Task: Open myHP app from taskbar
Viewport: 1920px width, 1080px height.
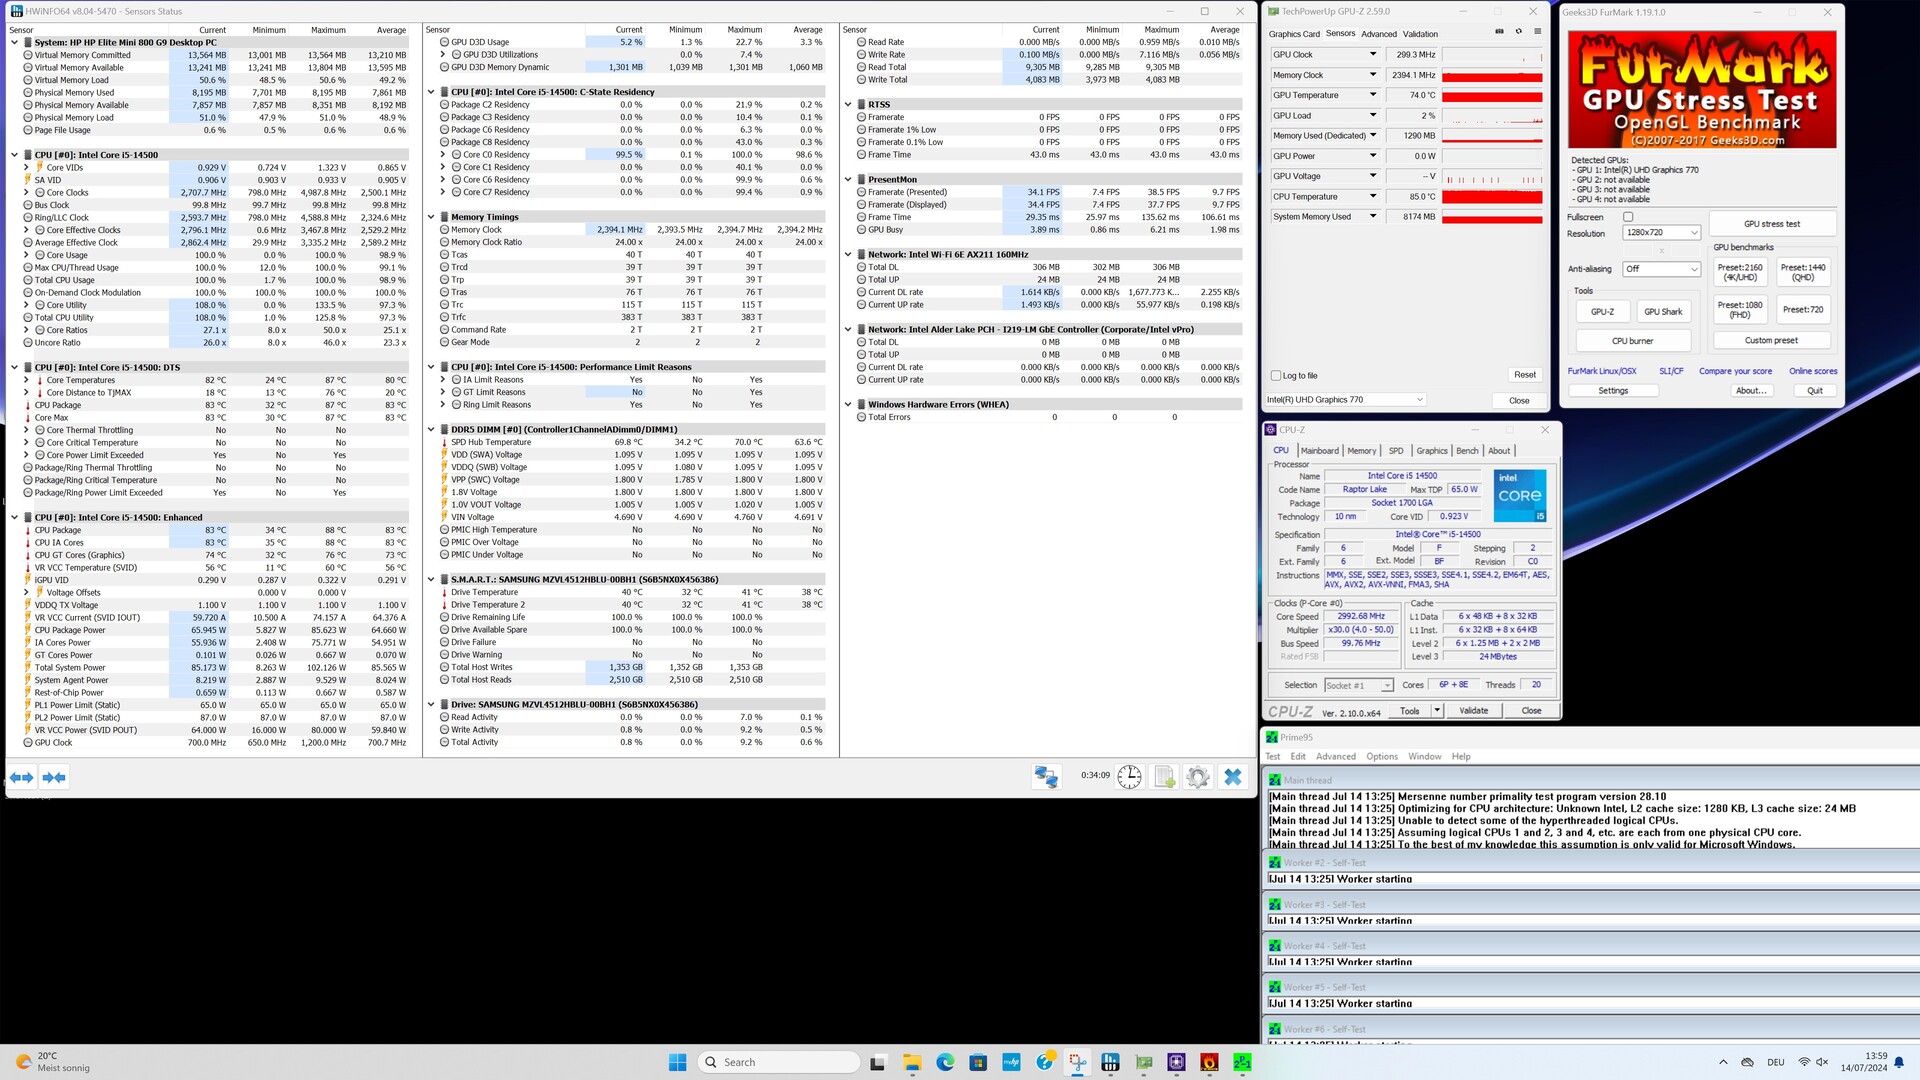Action: pyautogui.click(x=1011, y=1062)
